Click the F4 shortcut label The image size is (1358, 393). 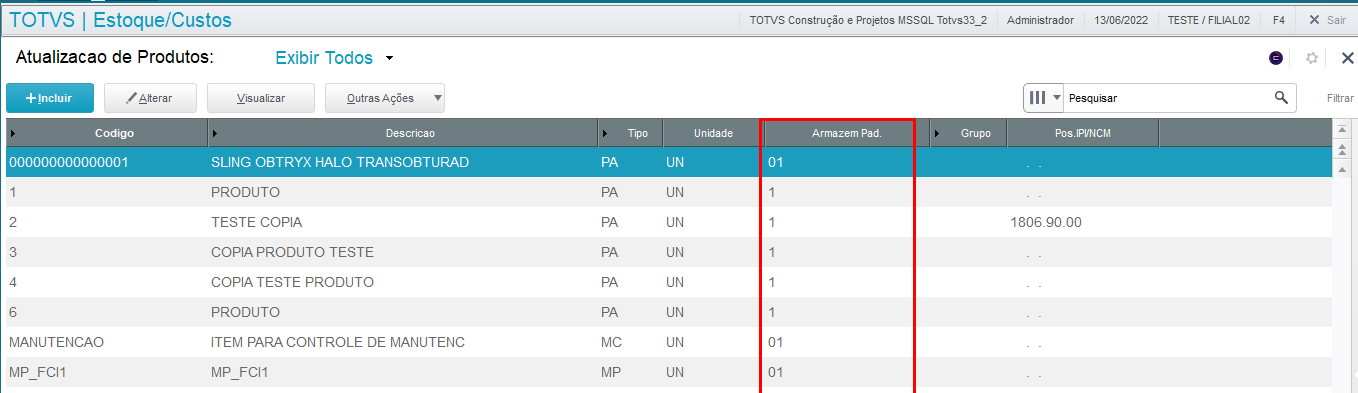point(1279,20)
